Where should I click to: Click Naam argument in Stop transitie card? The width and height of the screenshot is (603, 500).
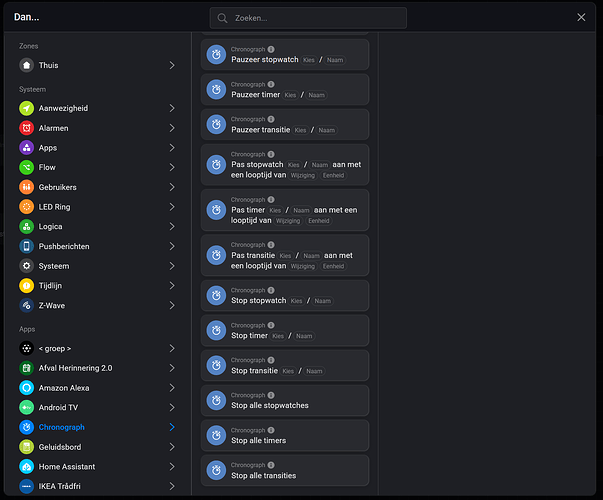pyautogui.click(x=314, y=371)
